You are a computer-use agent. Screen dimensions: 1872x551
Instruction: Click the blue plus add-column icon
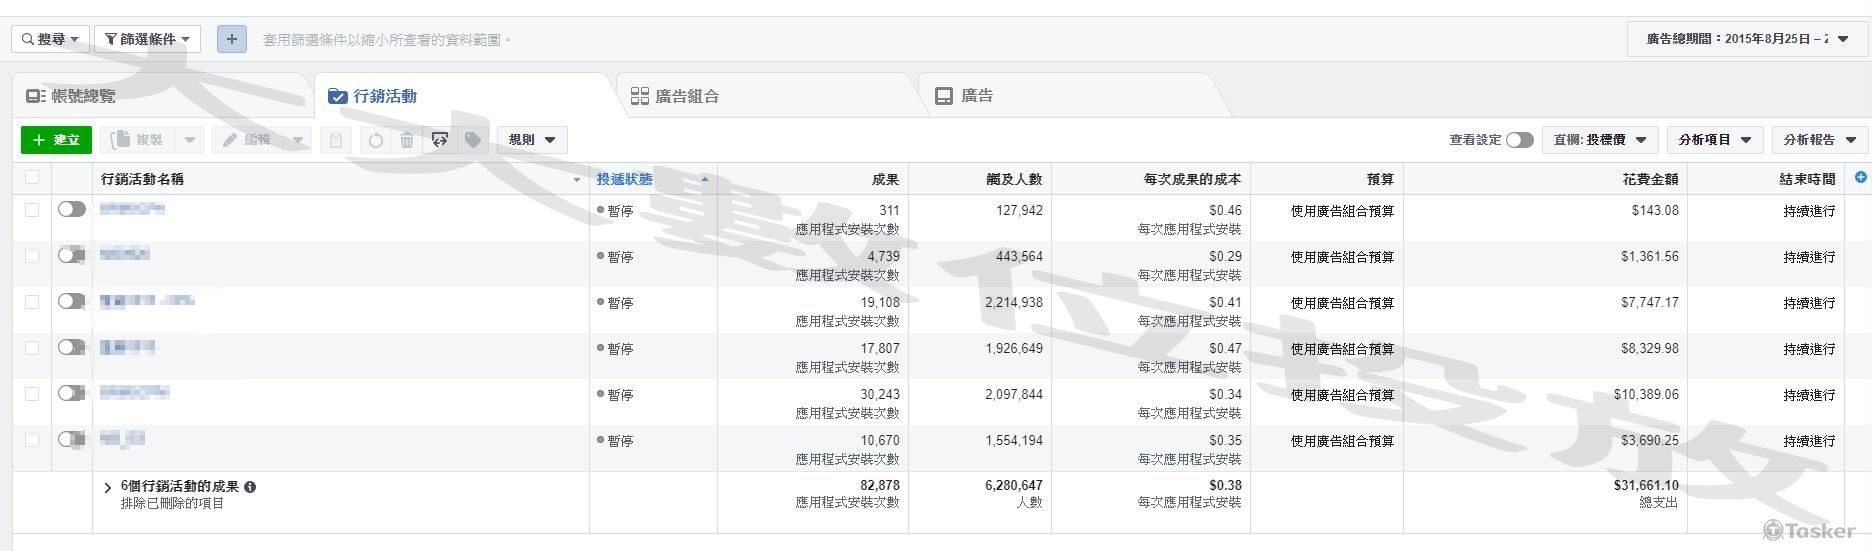[1860, 178]
